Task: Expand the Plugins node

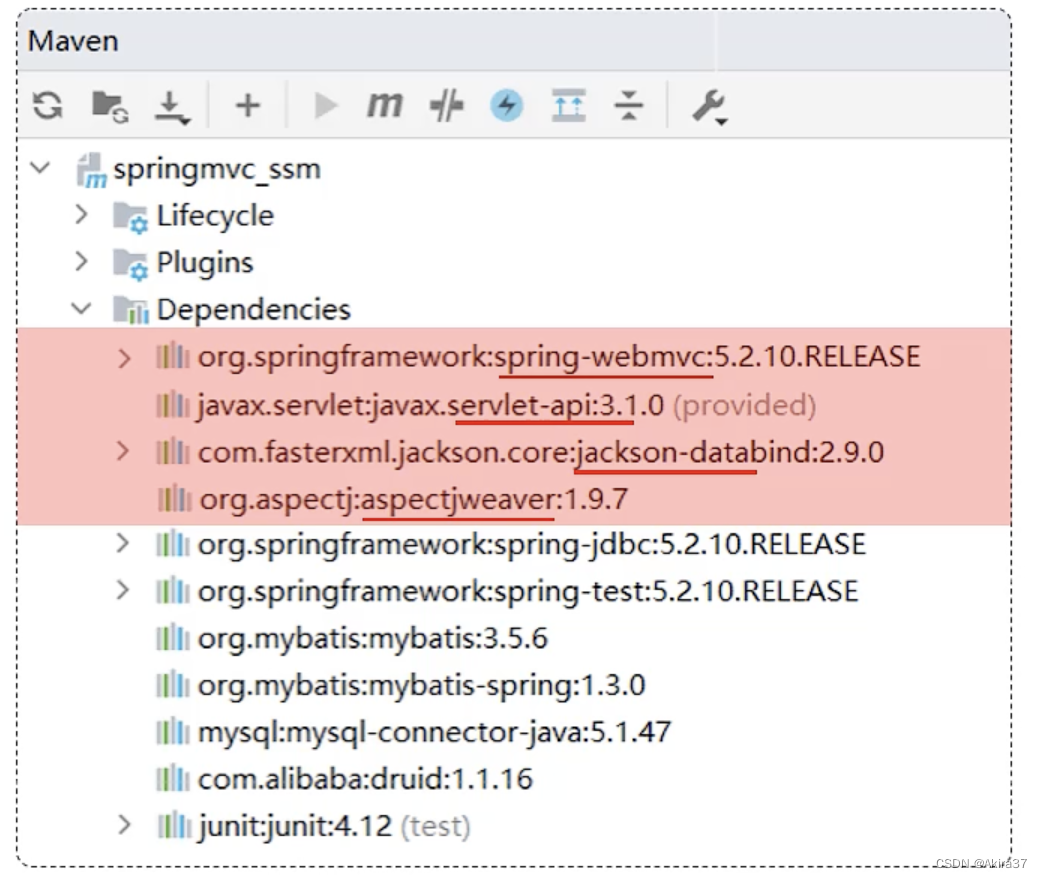Action: 81,261
